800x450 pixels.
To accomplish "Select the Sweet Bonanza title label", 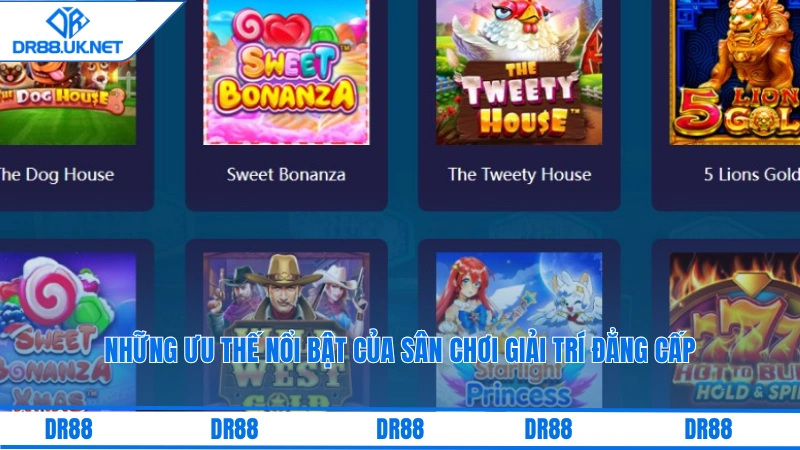I will tap(286, 174).
